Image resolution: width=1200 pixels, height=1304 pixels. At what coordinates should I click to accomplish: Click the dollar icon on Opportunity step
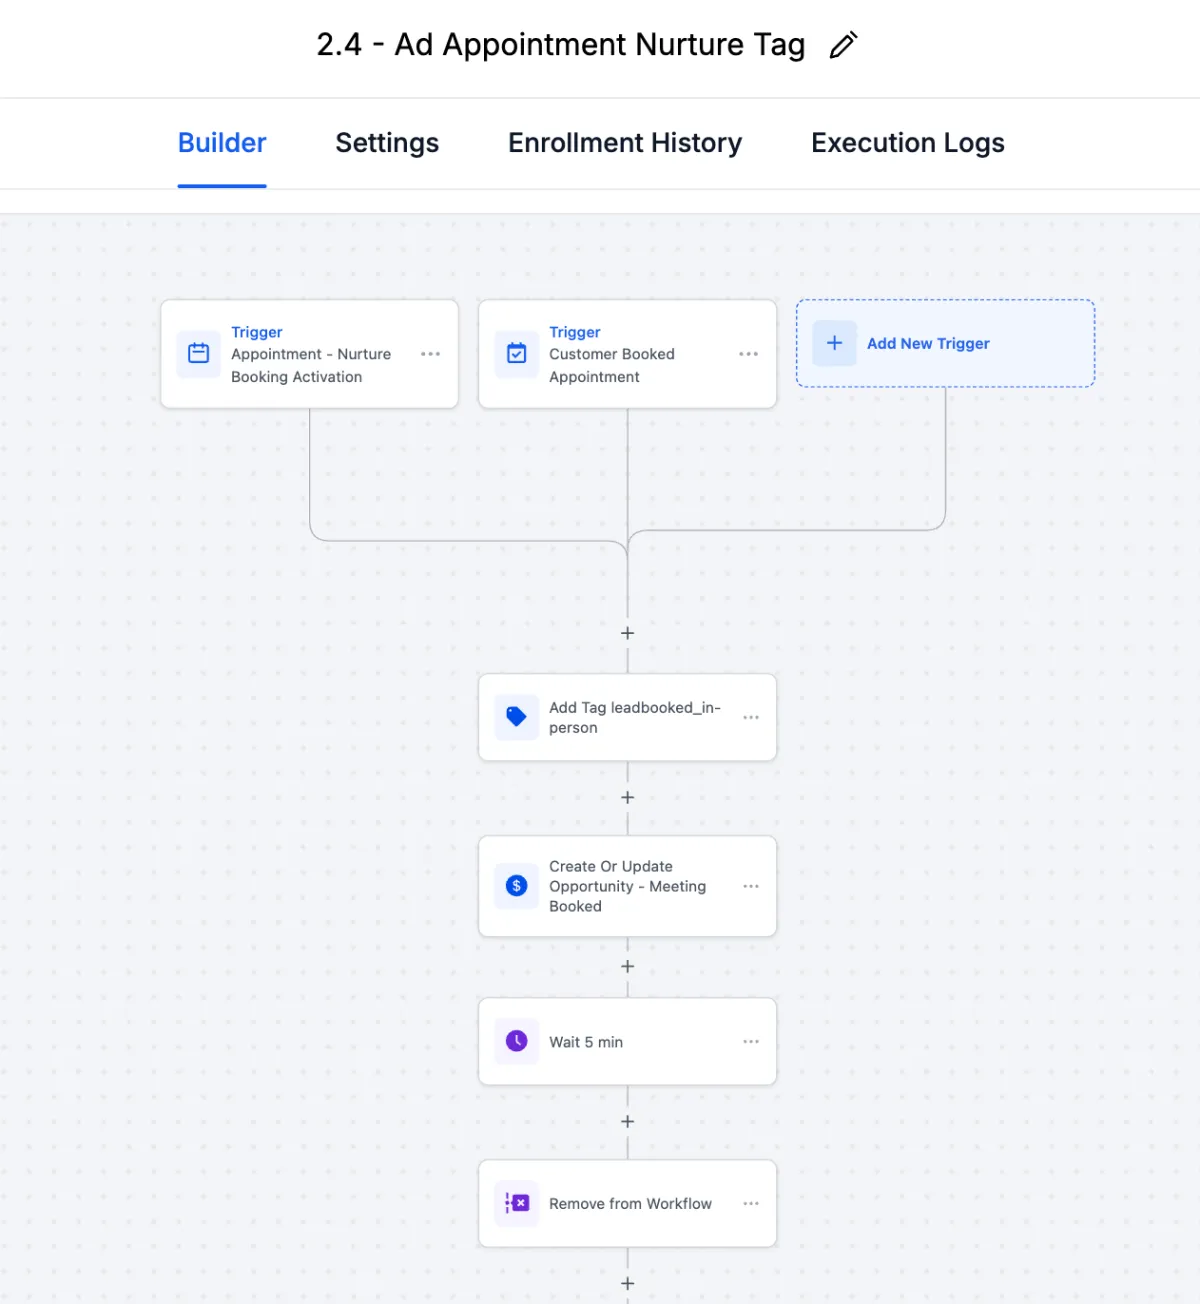[517, 886]
